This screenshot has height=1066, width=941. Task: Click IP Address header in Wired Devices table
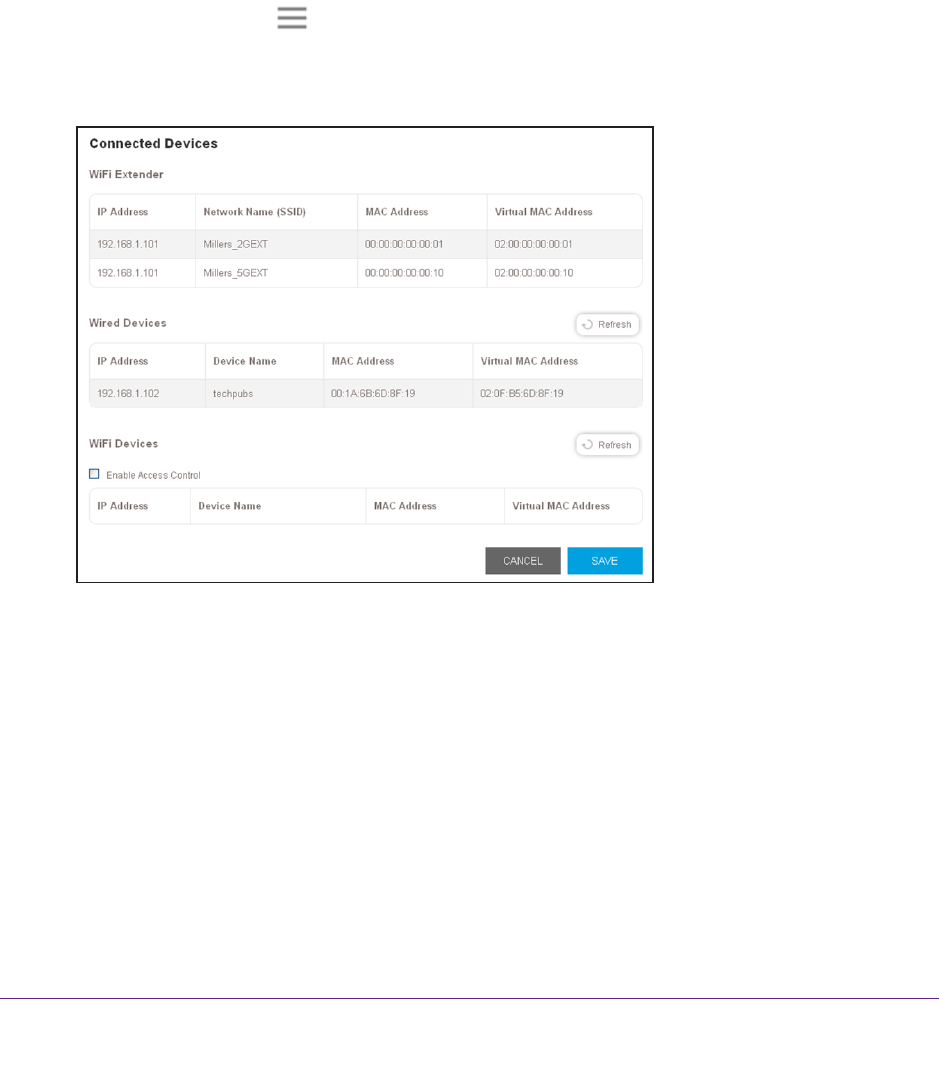pos(122,361)
